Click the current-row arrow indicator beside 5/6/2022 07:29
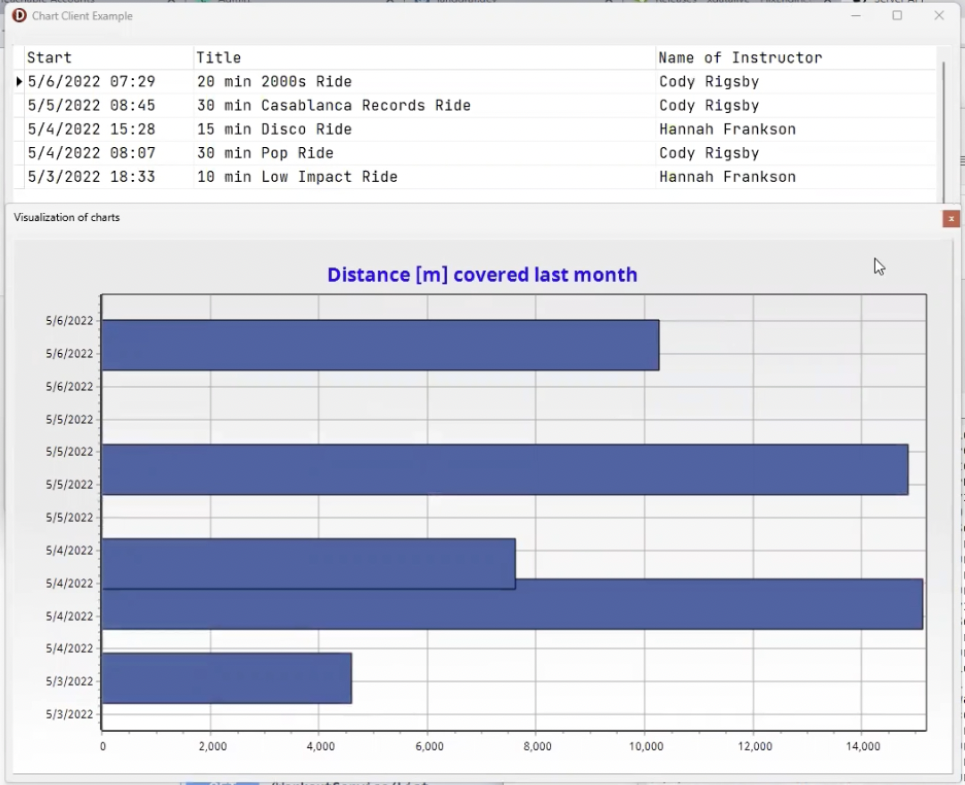The height and width of the screenshot is (785, 965). [x=19, y=81]
